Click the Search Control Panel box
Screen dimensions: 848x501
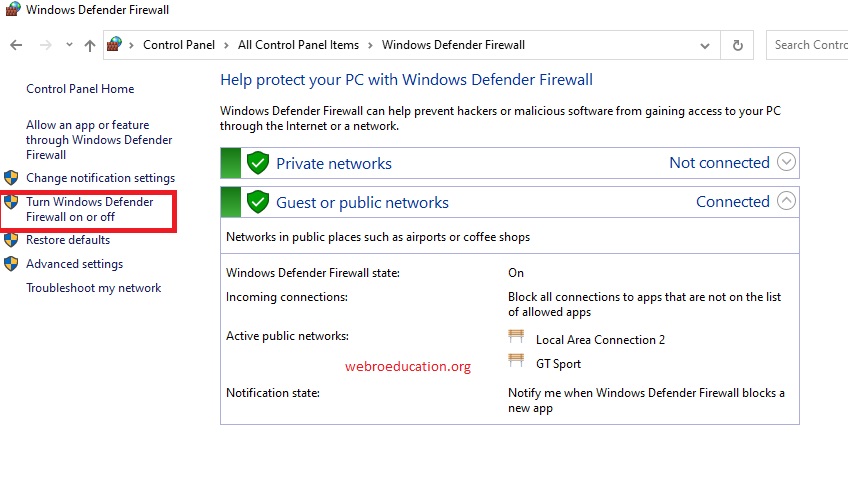[x=807, y=45]
